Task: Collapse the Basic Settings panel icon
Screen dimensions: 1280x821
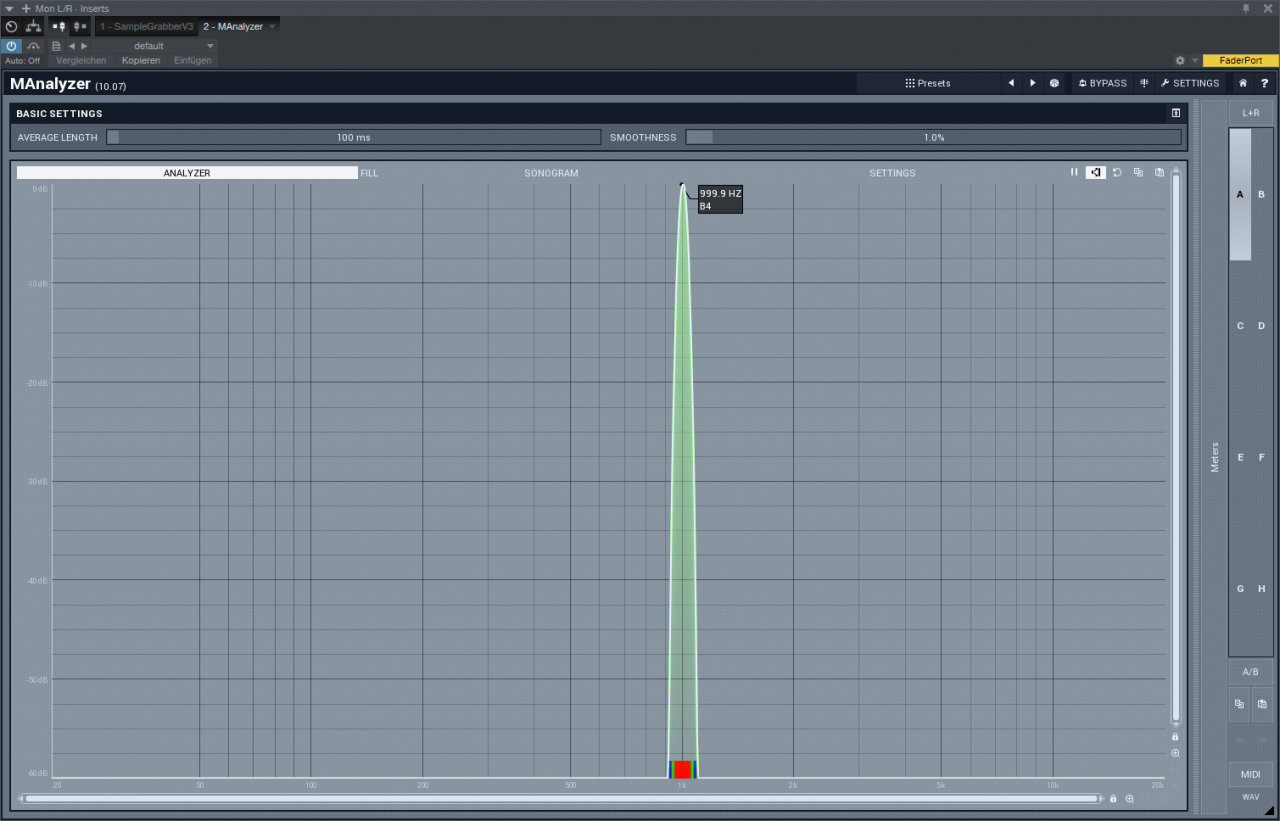Action: pos(1176,113)
